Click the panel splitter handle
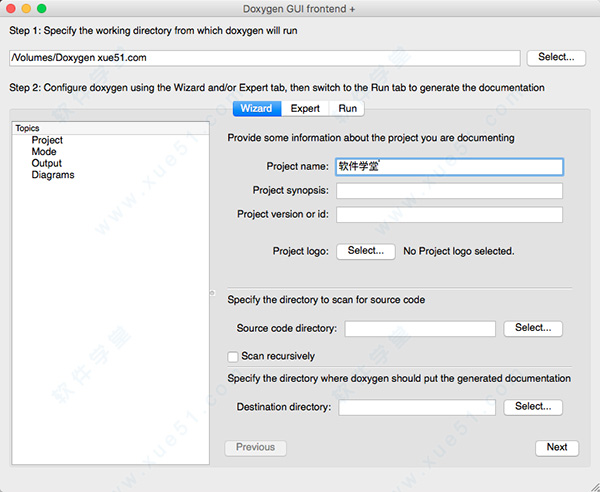Image resolution: width=600 pixels, height=492 pixels. pos(212,293)
